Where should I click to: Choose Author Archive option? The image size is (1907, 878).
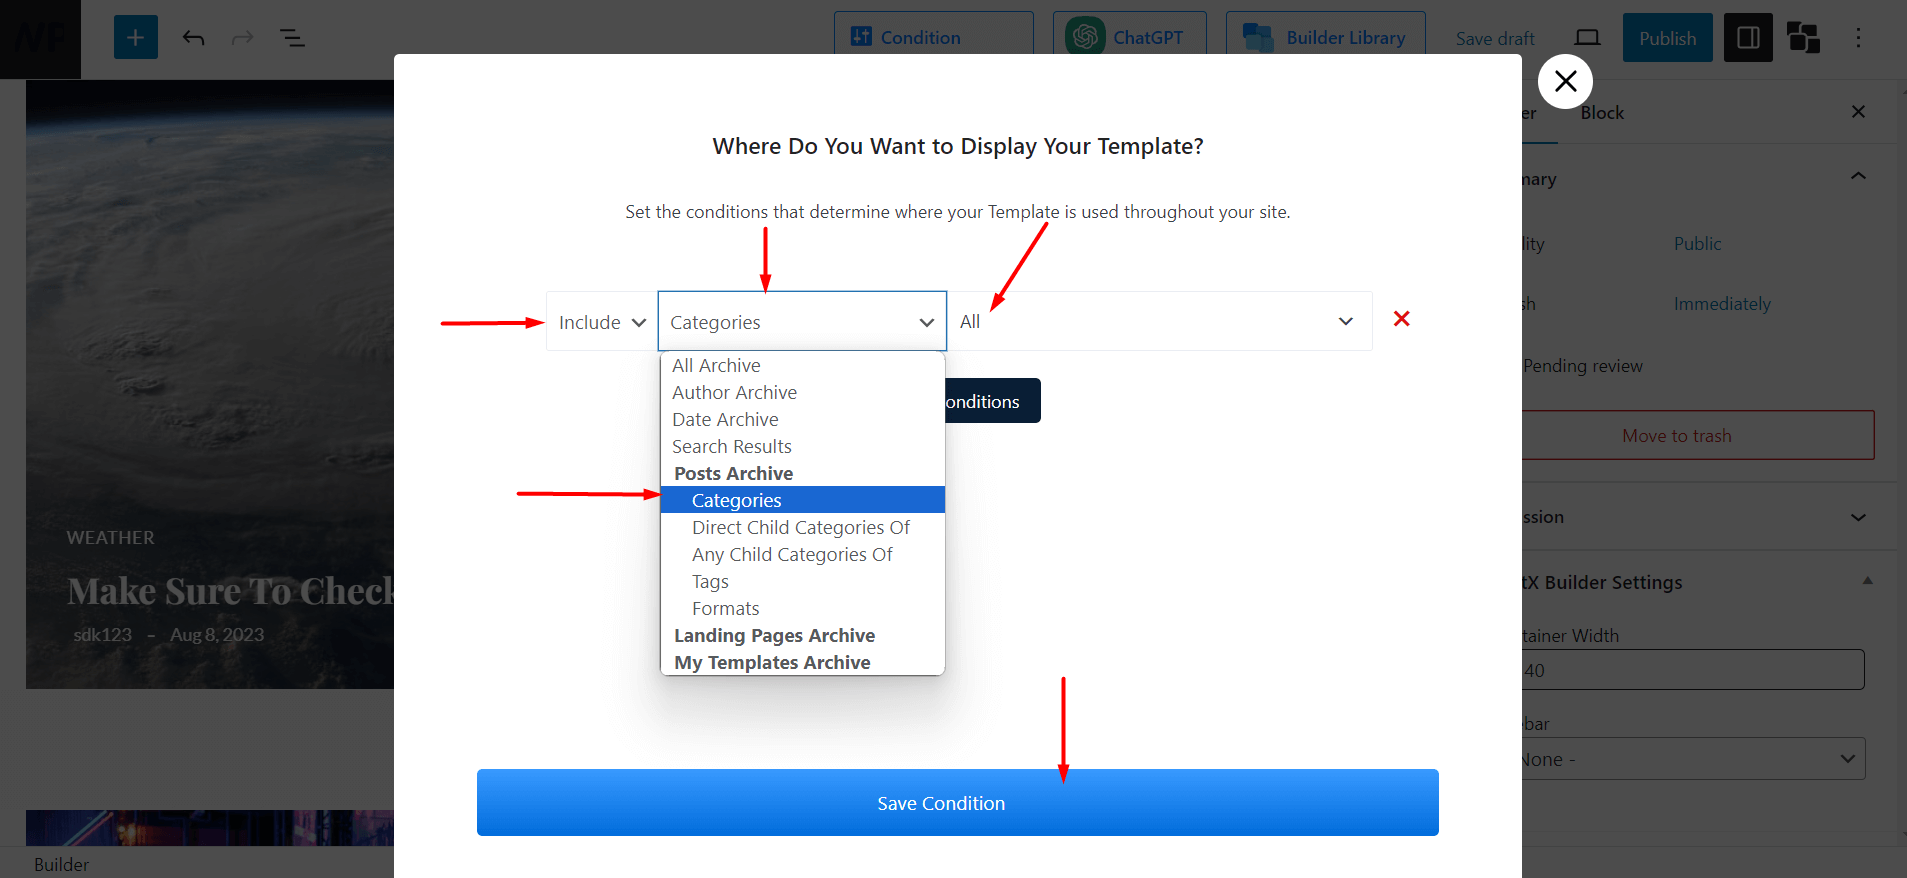pos(734,393)
